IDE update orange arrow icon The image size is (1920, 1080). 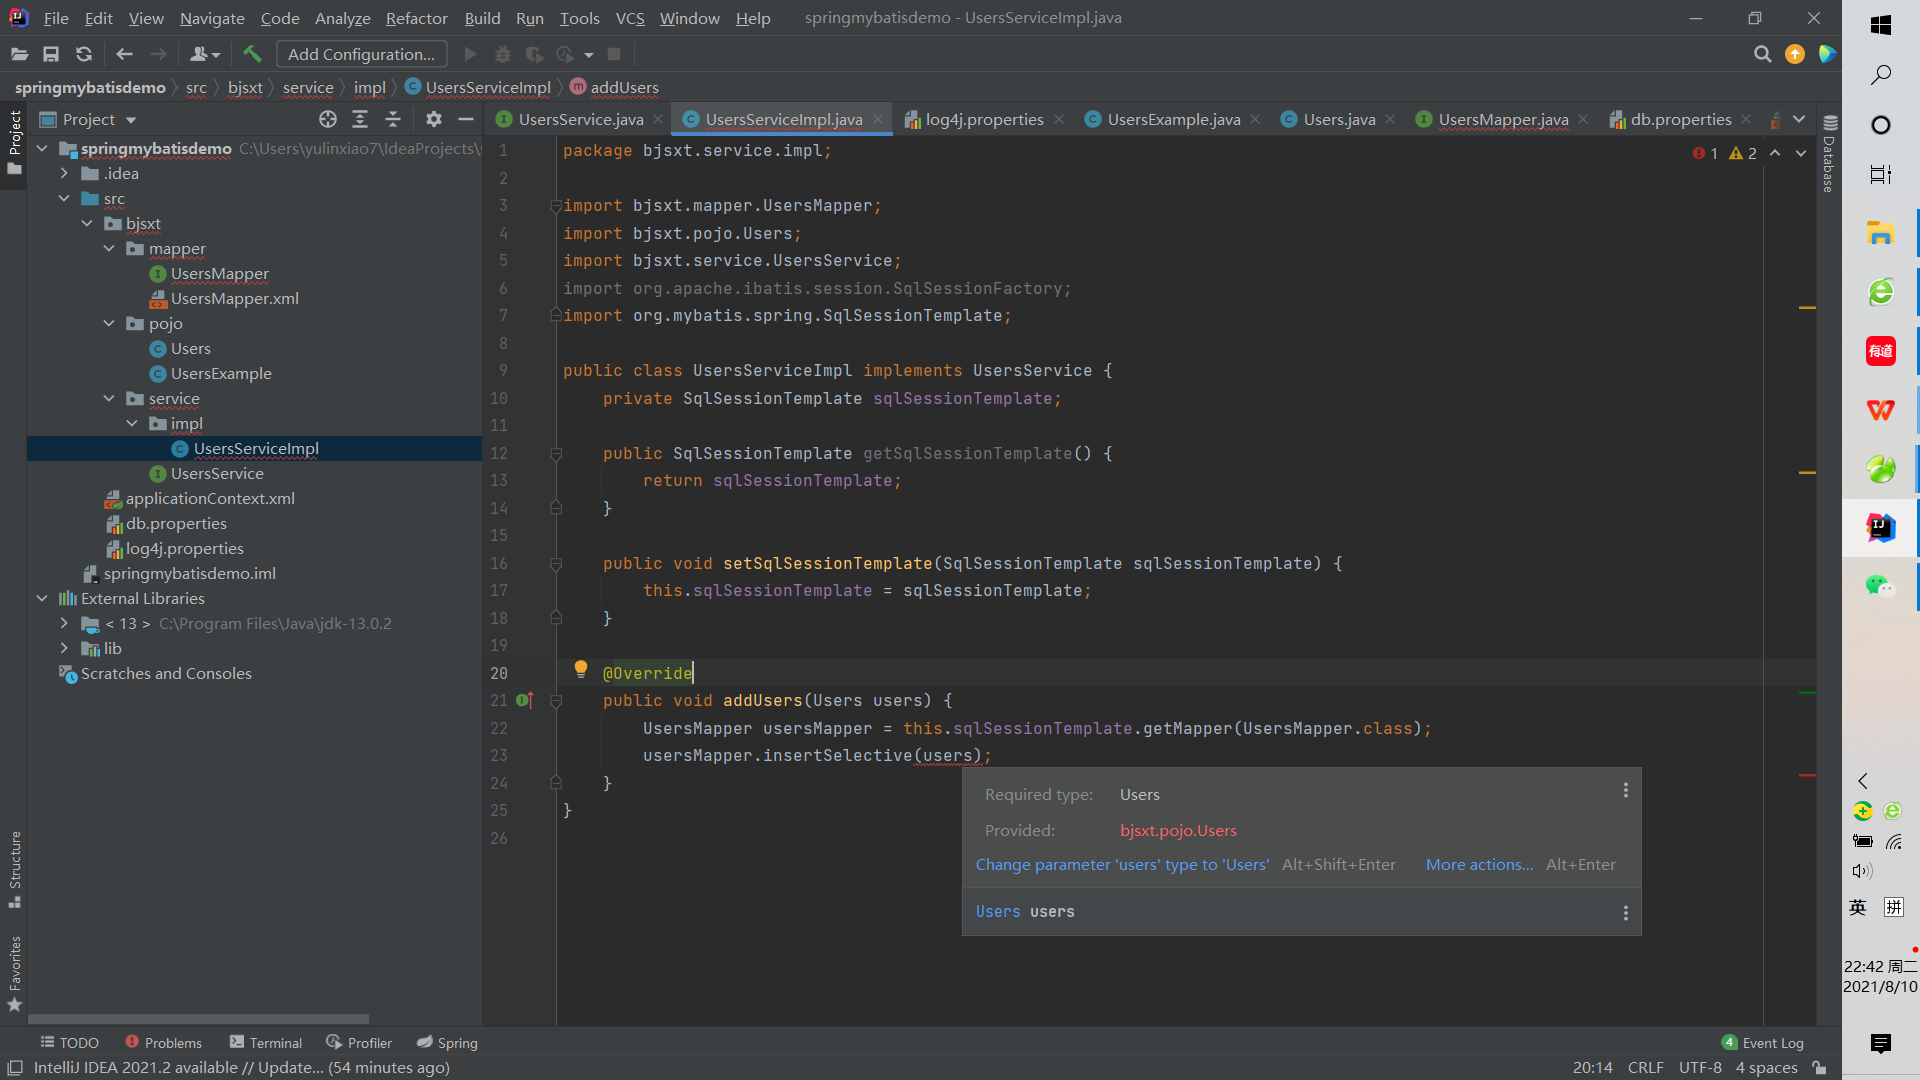[1795, 54]
